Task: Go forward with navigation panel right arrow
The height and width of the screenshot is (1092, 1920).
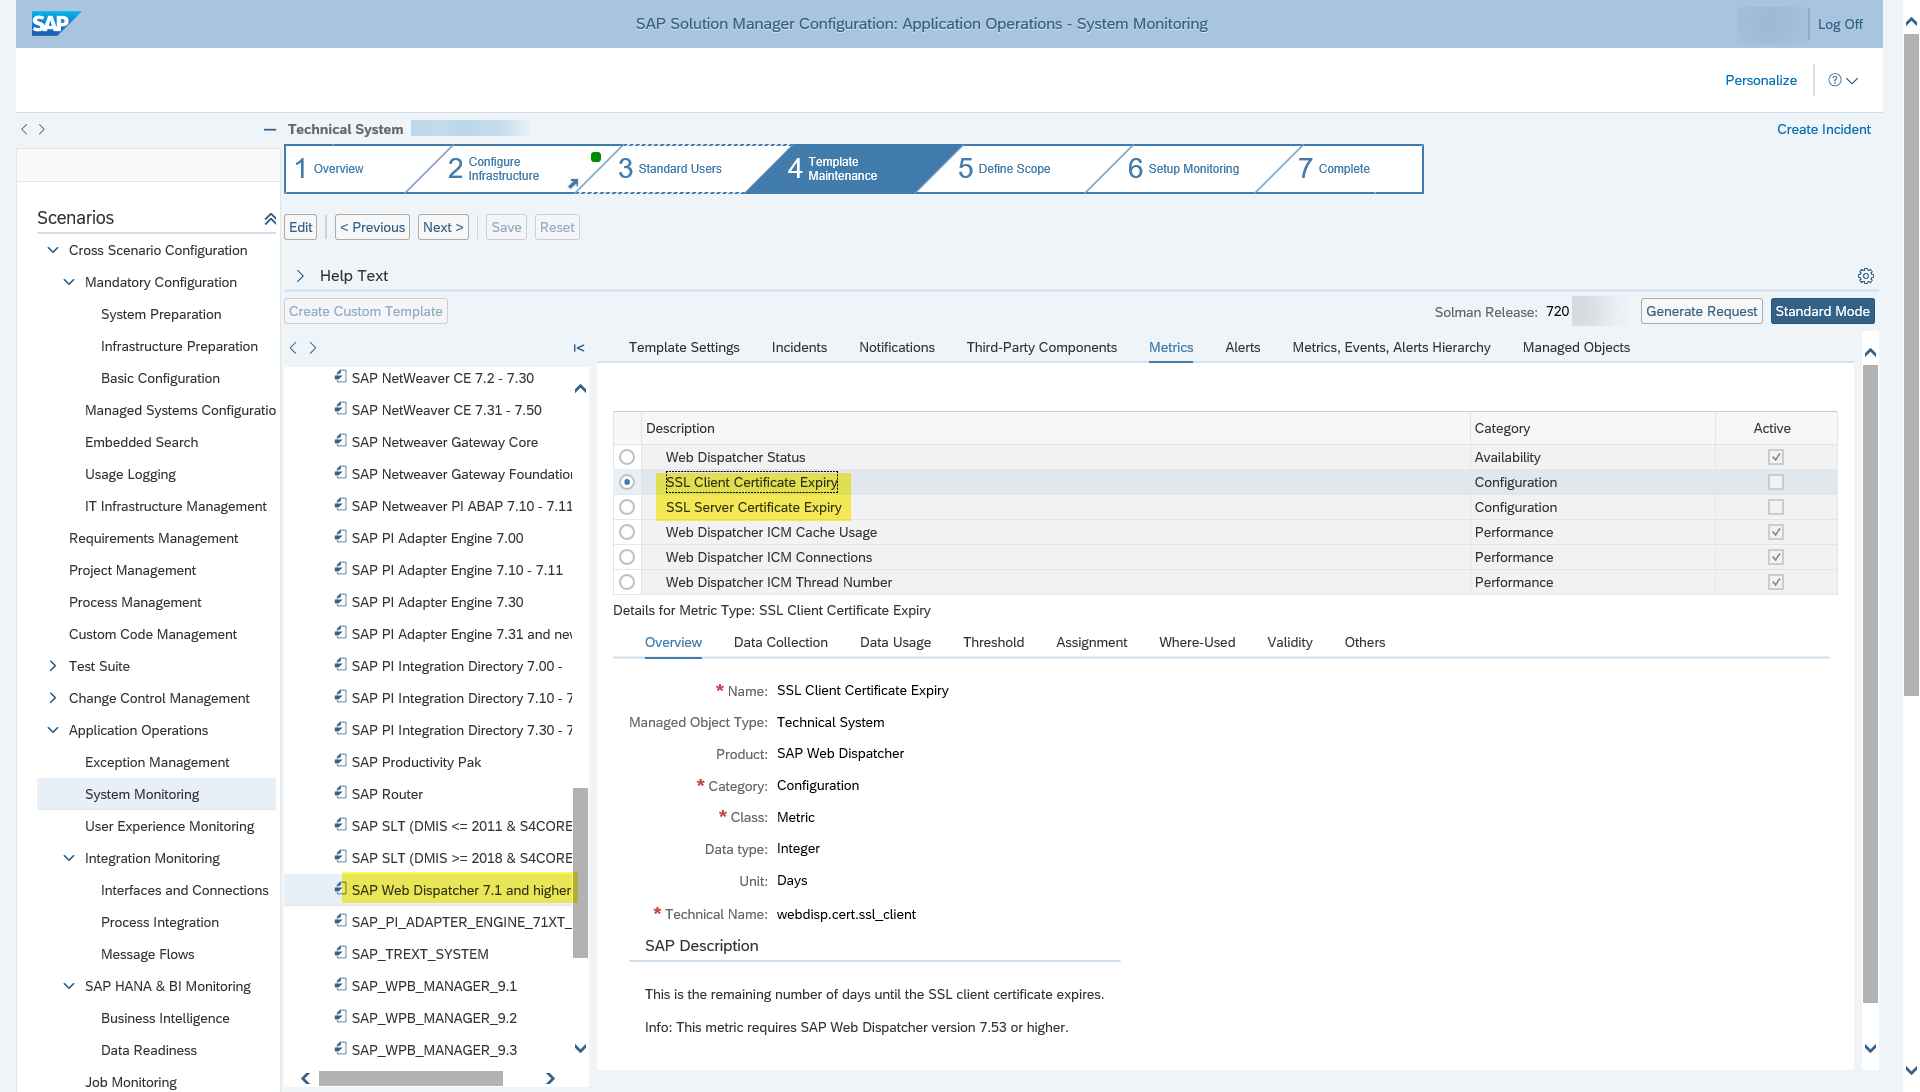Action: pyautogui.click(x=42, y=129)
